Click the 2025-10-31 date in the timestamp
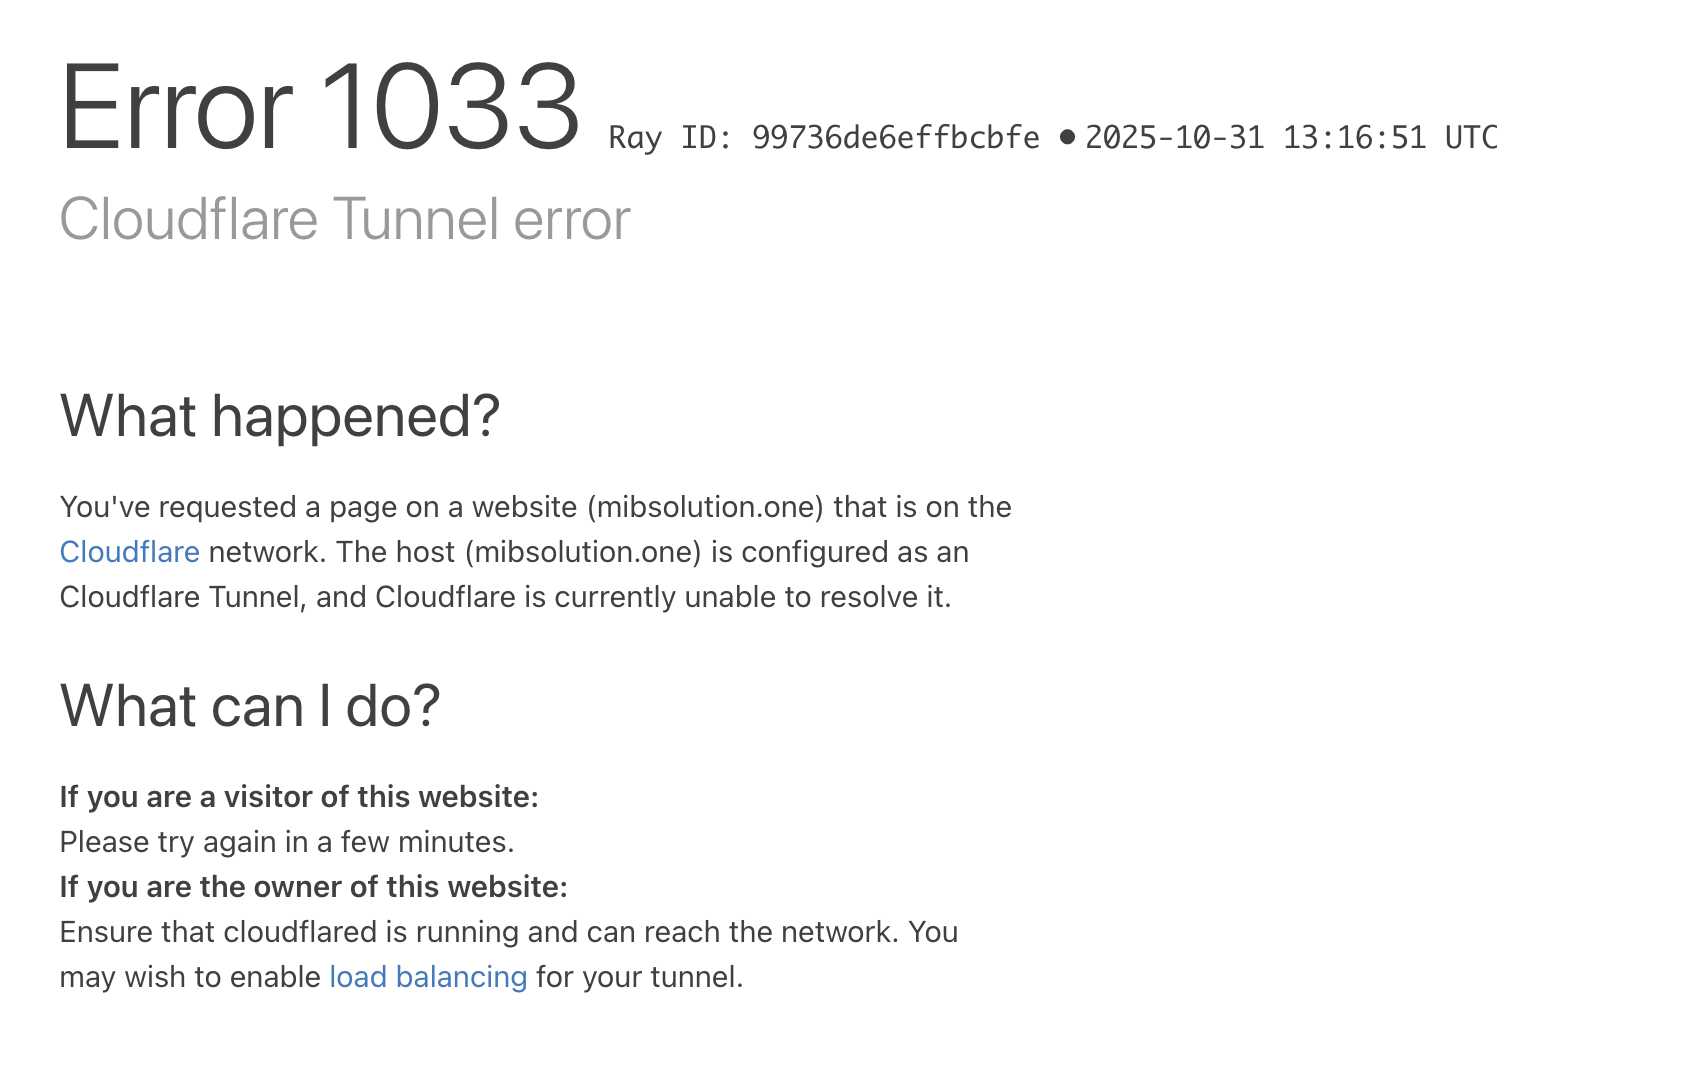Screen dimensions: 1684x1066 (1174, 138)
